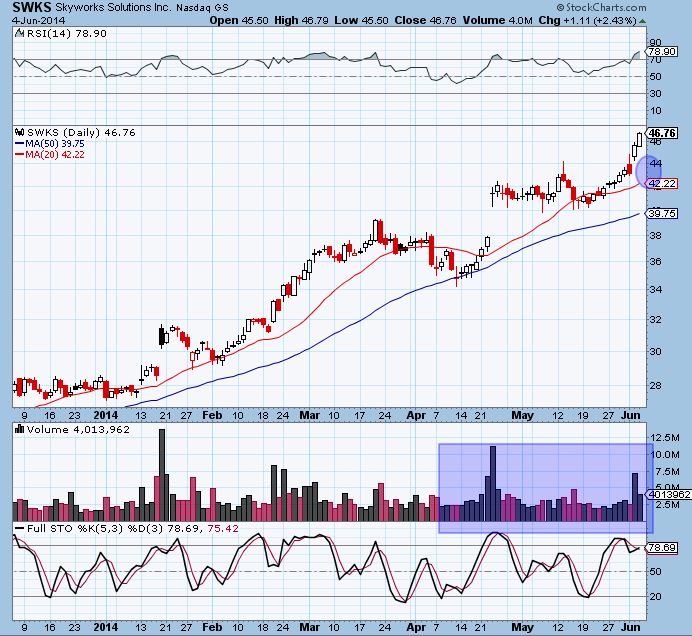Screen dimensions: 692x636
Task: Click the company name Skyworks Solutions Inc.
Action: (x=113, y=8)
